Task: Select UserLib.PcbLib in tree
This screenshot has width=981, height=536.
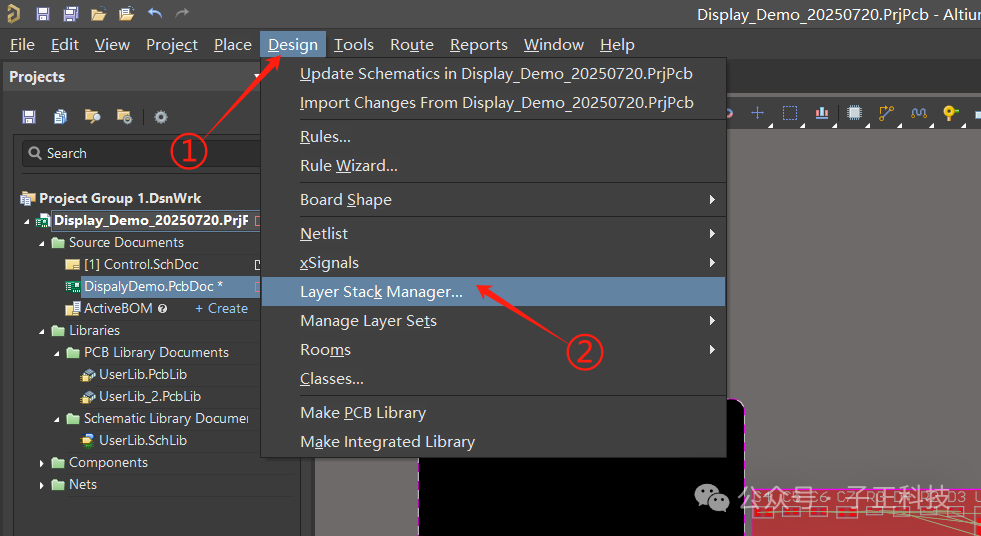Action: coord(143,375)
